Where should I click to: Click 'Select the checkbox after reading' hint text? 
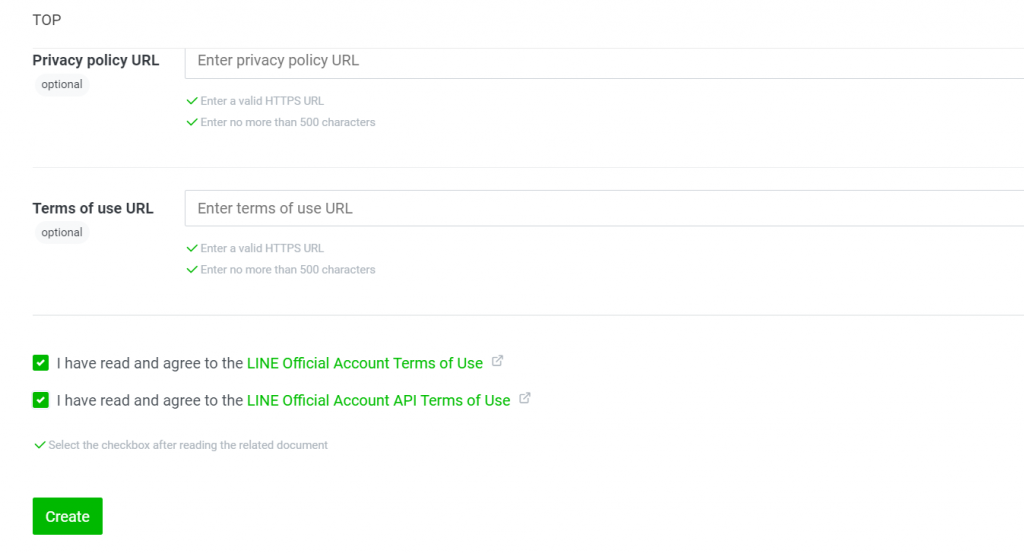pyautogui.click(x=188, y=445)
